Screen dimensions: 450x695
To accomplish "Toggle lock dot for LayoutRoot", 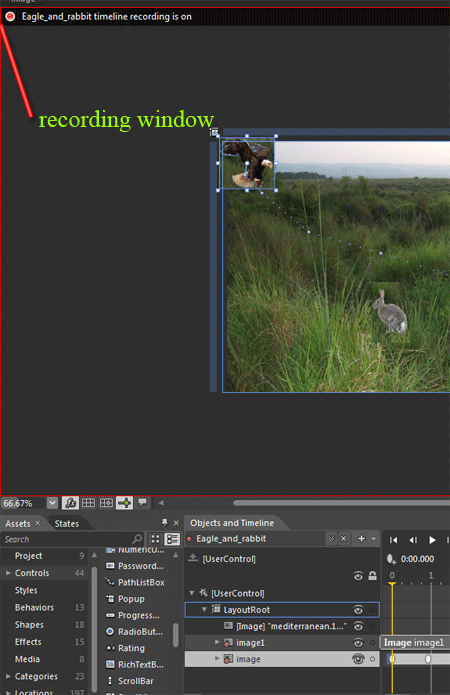I will (372, 610).
